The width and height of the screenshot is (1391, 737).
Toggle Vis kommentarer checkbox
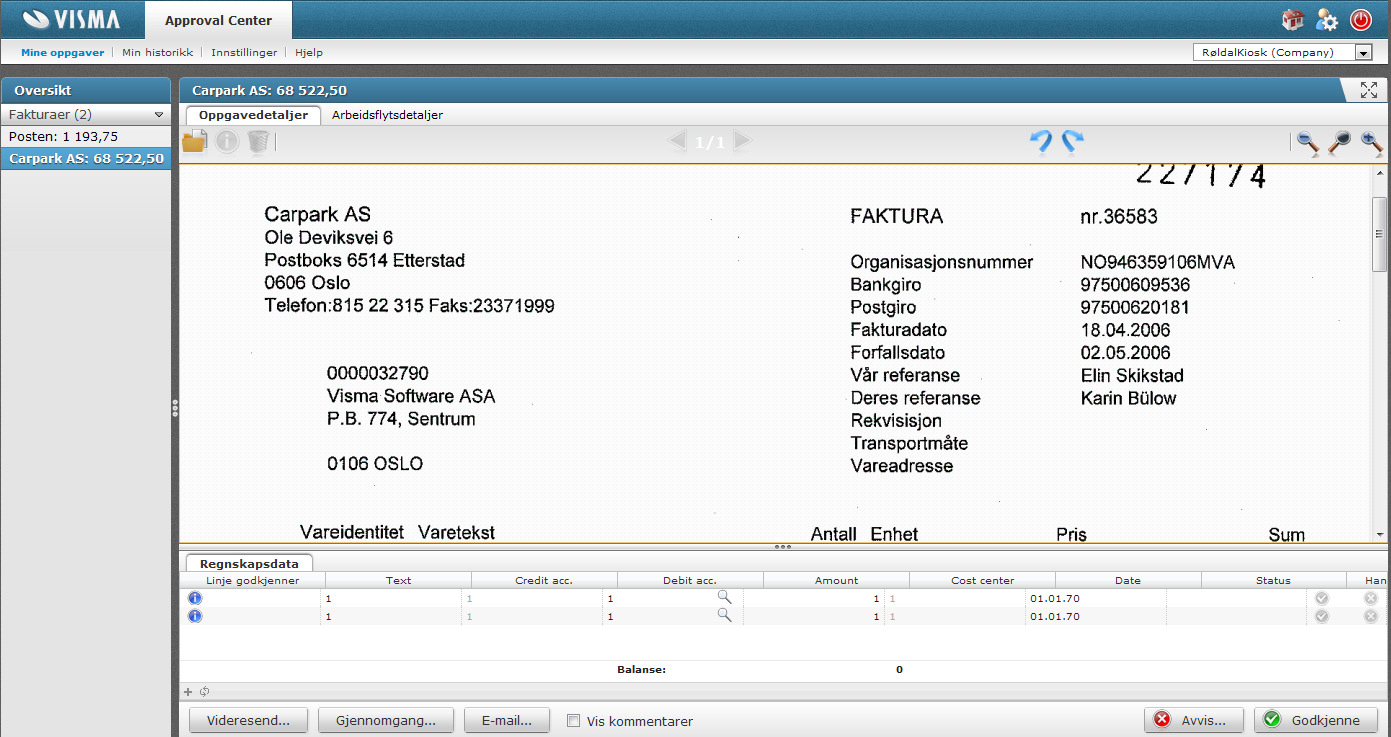tap(573, 720)
